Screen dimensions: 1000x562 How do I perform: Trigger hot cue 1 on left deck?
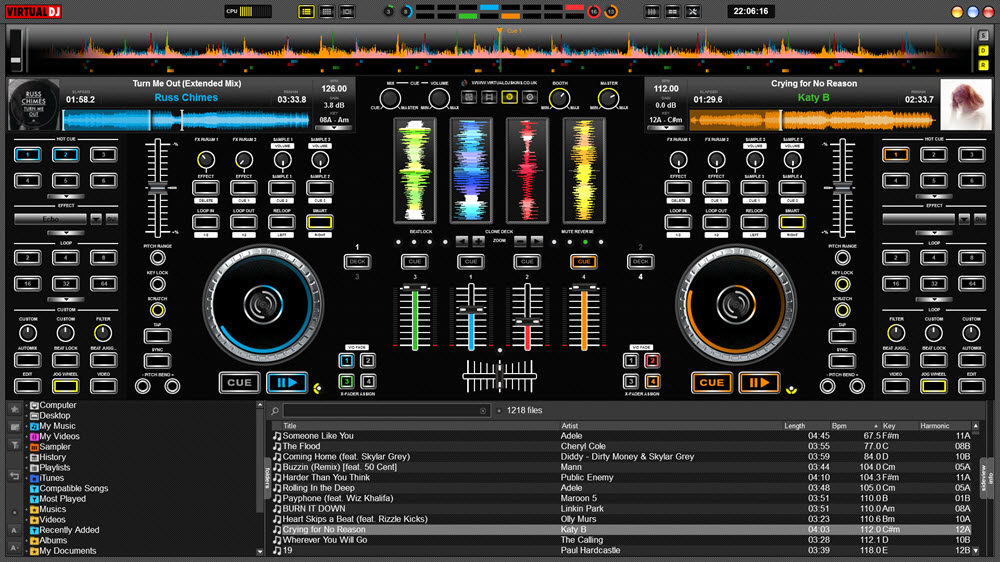27,154
